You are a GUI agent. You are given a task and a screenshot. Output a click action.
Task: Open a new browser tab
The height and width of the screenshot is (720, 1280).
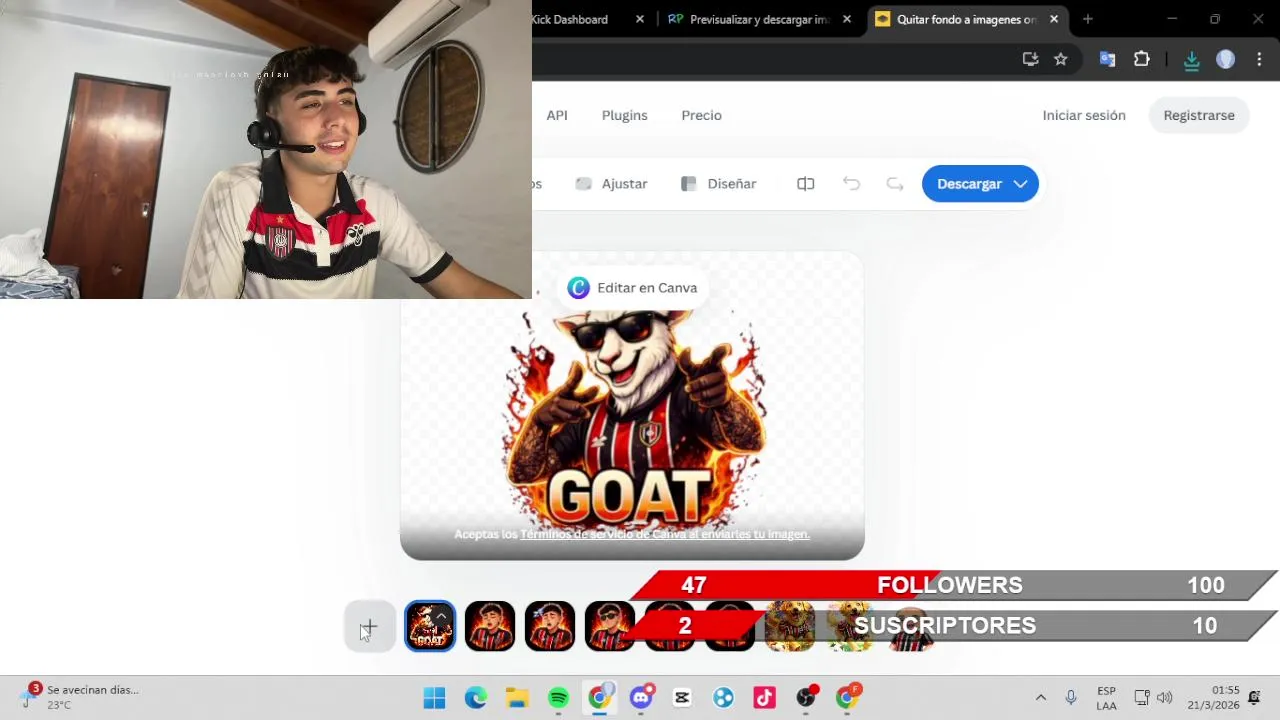coord(1088,19)
